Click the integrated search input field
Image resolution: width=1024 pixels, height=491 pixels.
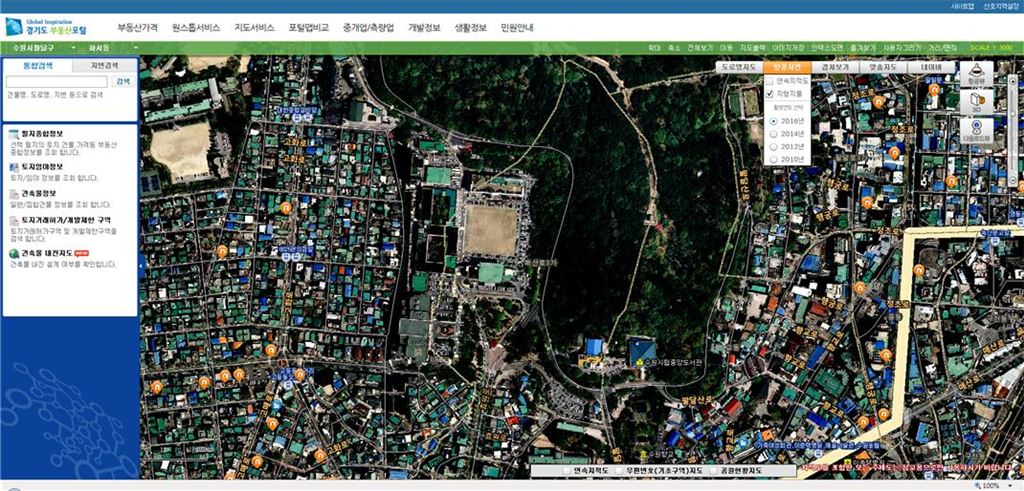(x=56, y=81)
